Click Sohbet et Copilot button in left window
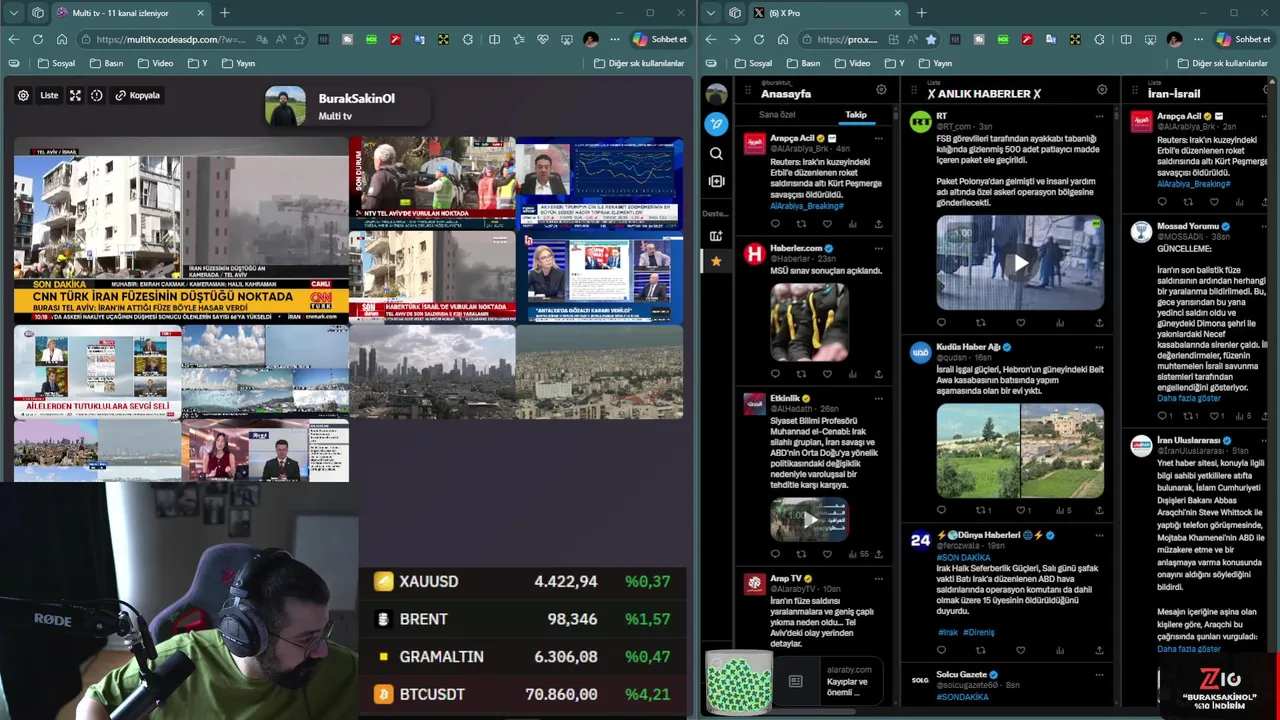Viewport: 1280px width, 720px height. click(660, 39)
